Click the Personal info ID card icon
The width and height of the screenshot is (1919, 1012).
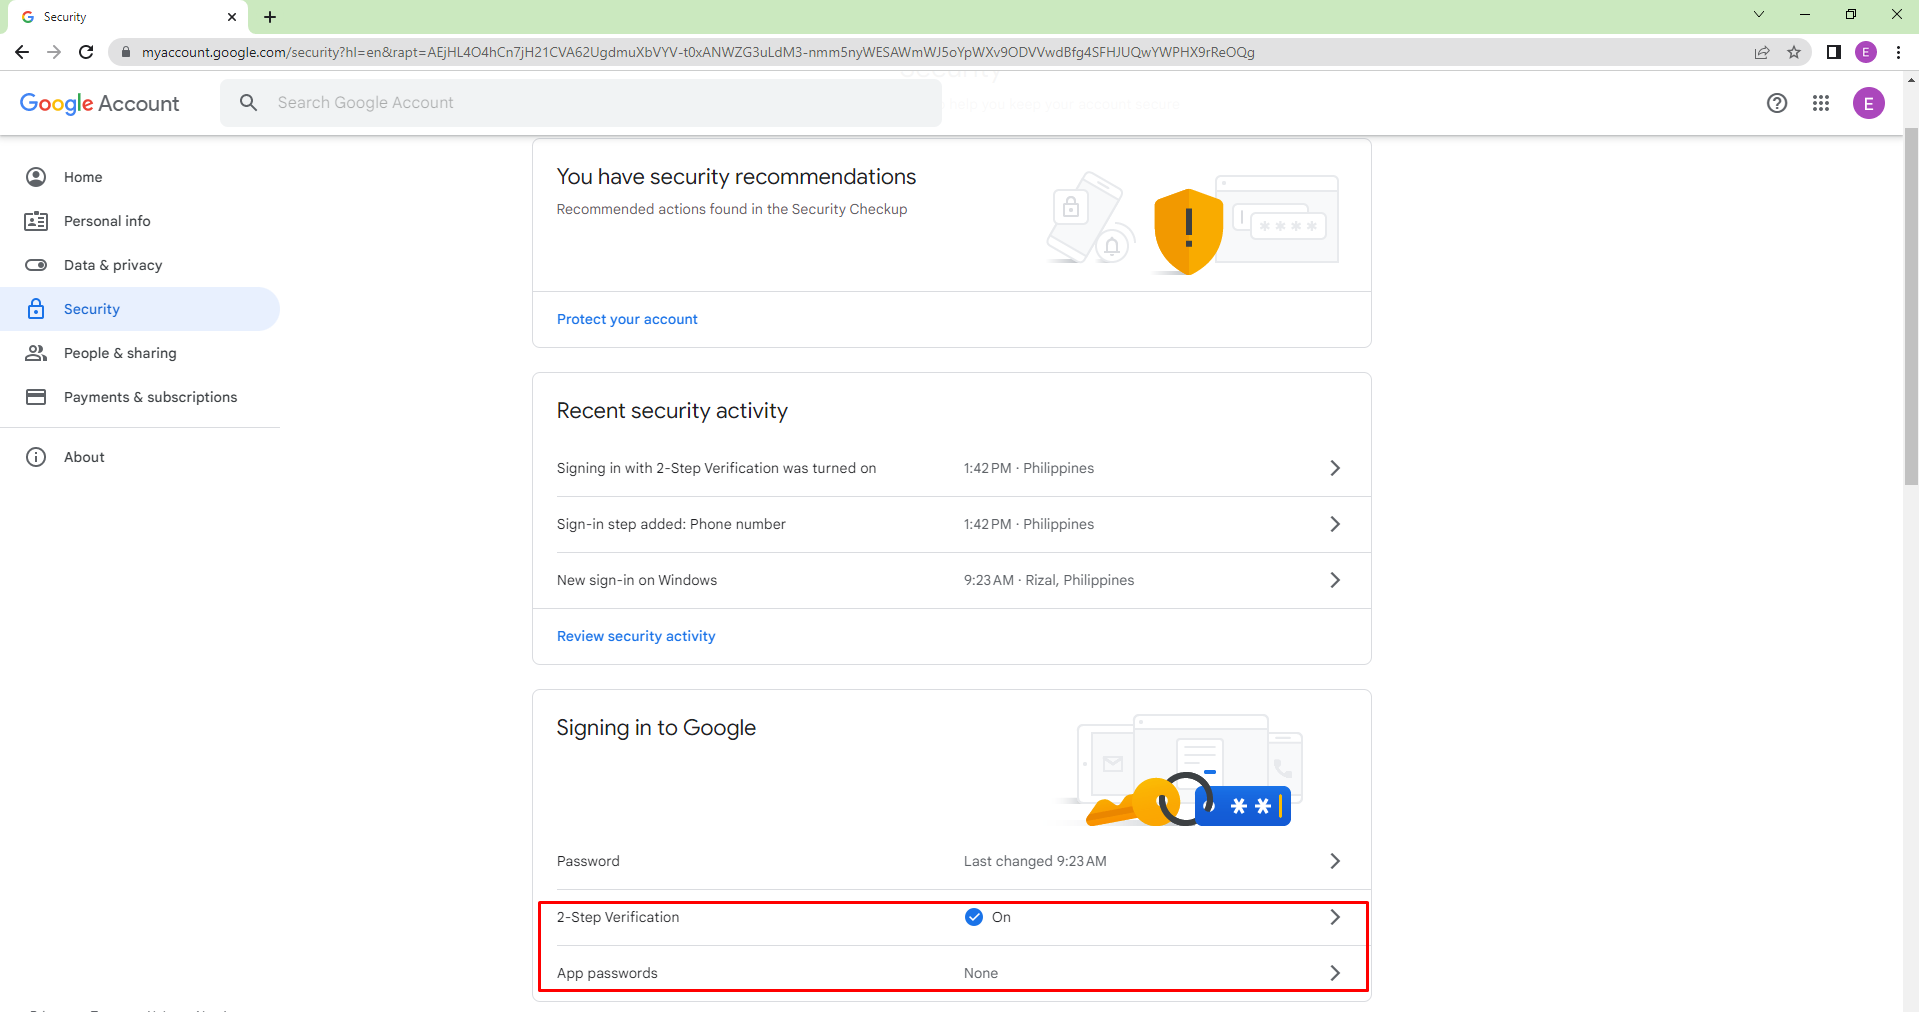coord(36,221)
